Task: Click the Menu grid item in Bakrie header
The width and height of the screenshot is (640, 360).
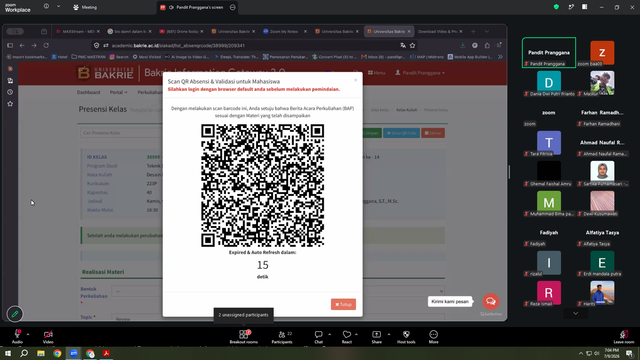Action: (x=376, y=73)
